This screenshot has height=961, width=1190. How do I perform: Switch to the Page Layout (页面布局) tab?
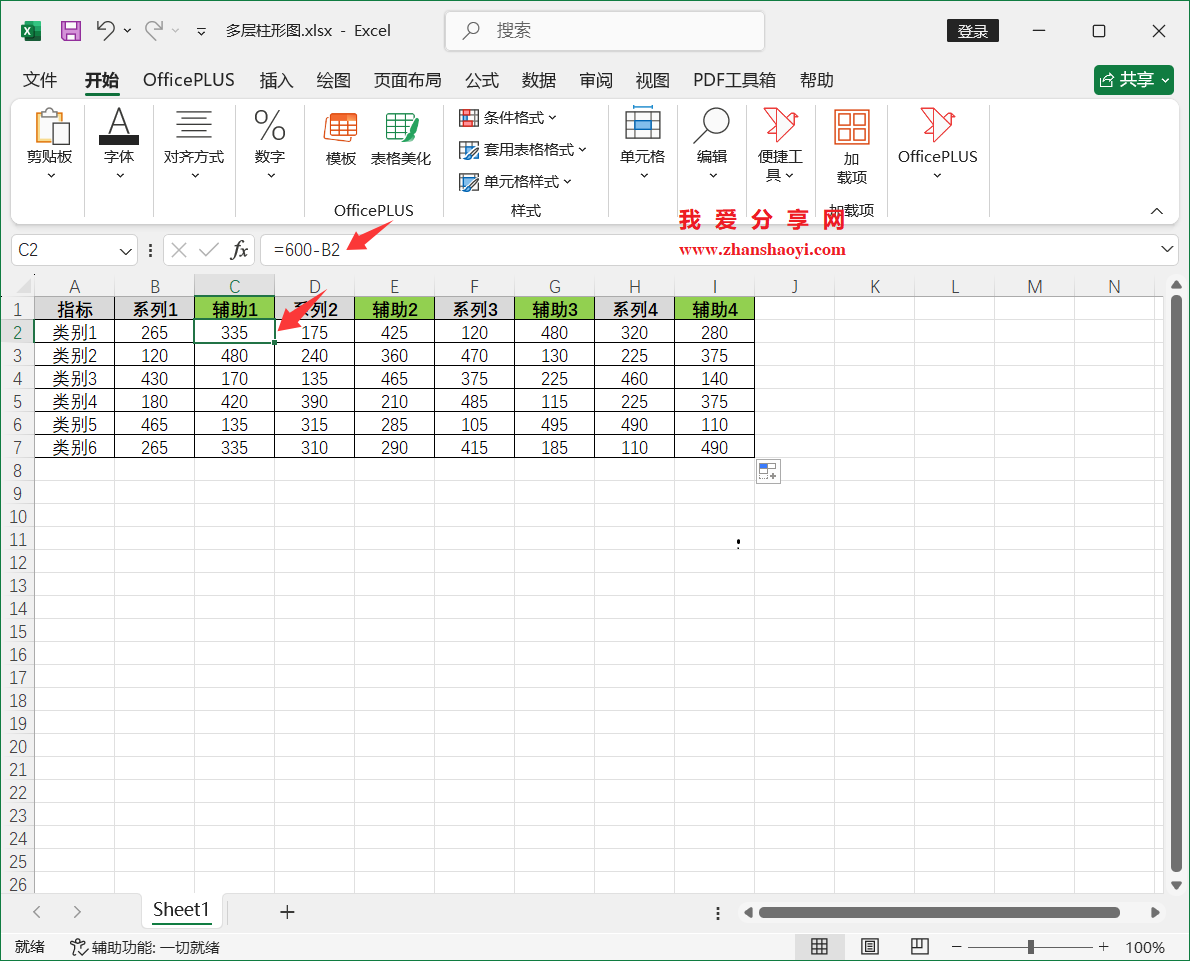click(408, 80)
